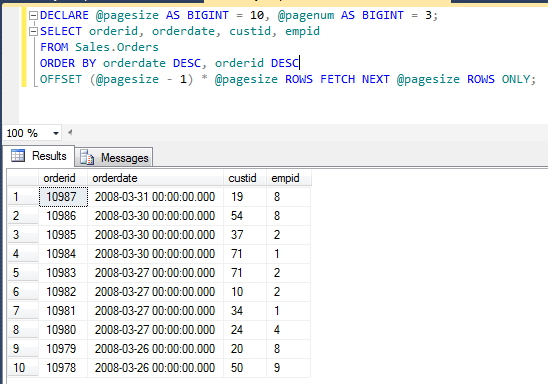Click the custid cell showing 54

click(x=245, y=216)
